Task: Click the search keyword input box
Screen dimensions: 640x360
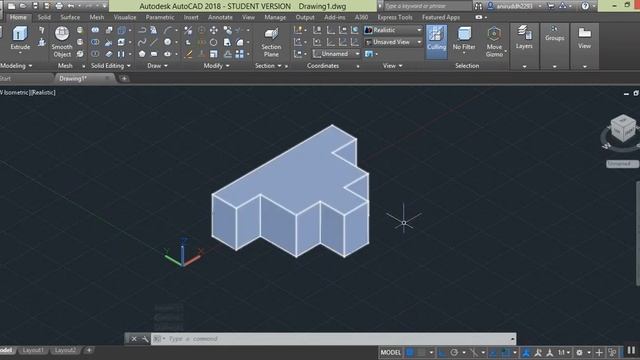Action: 428,6
